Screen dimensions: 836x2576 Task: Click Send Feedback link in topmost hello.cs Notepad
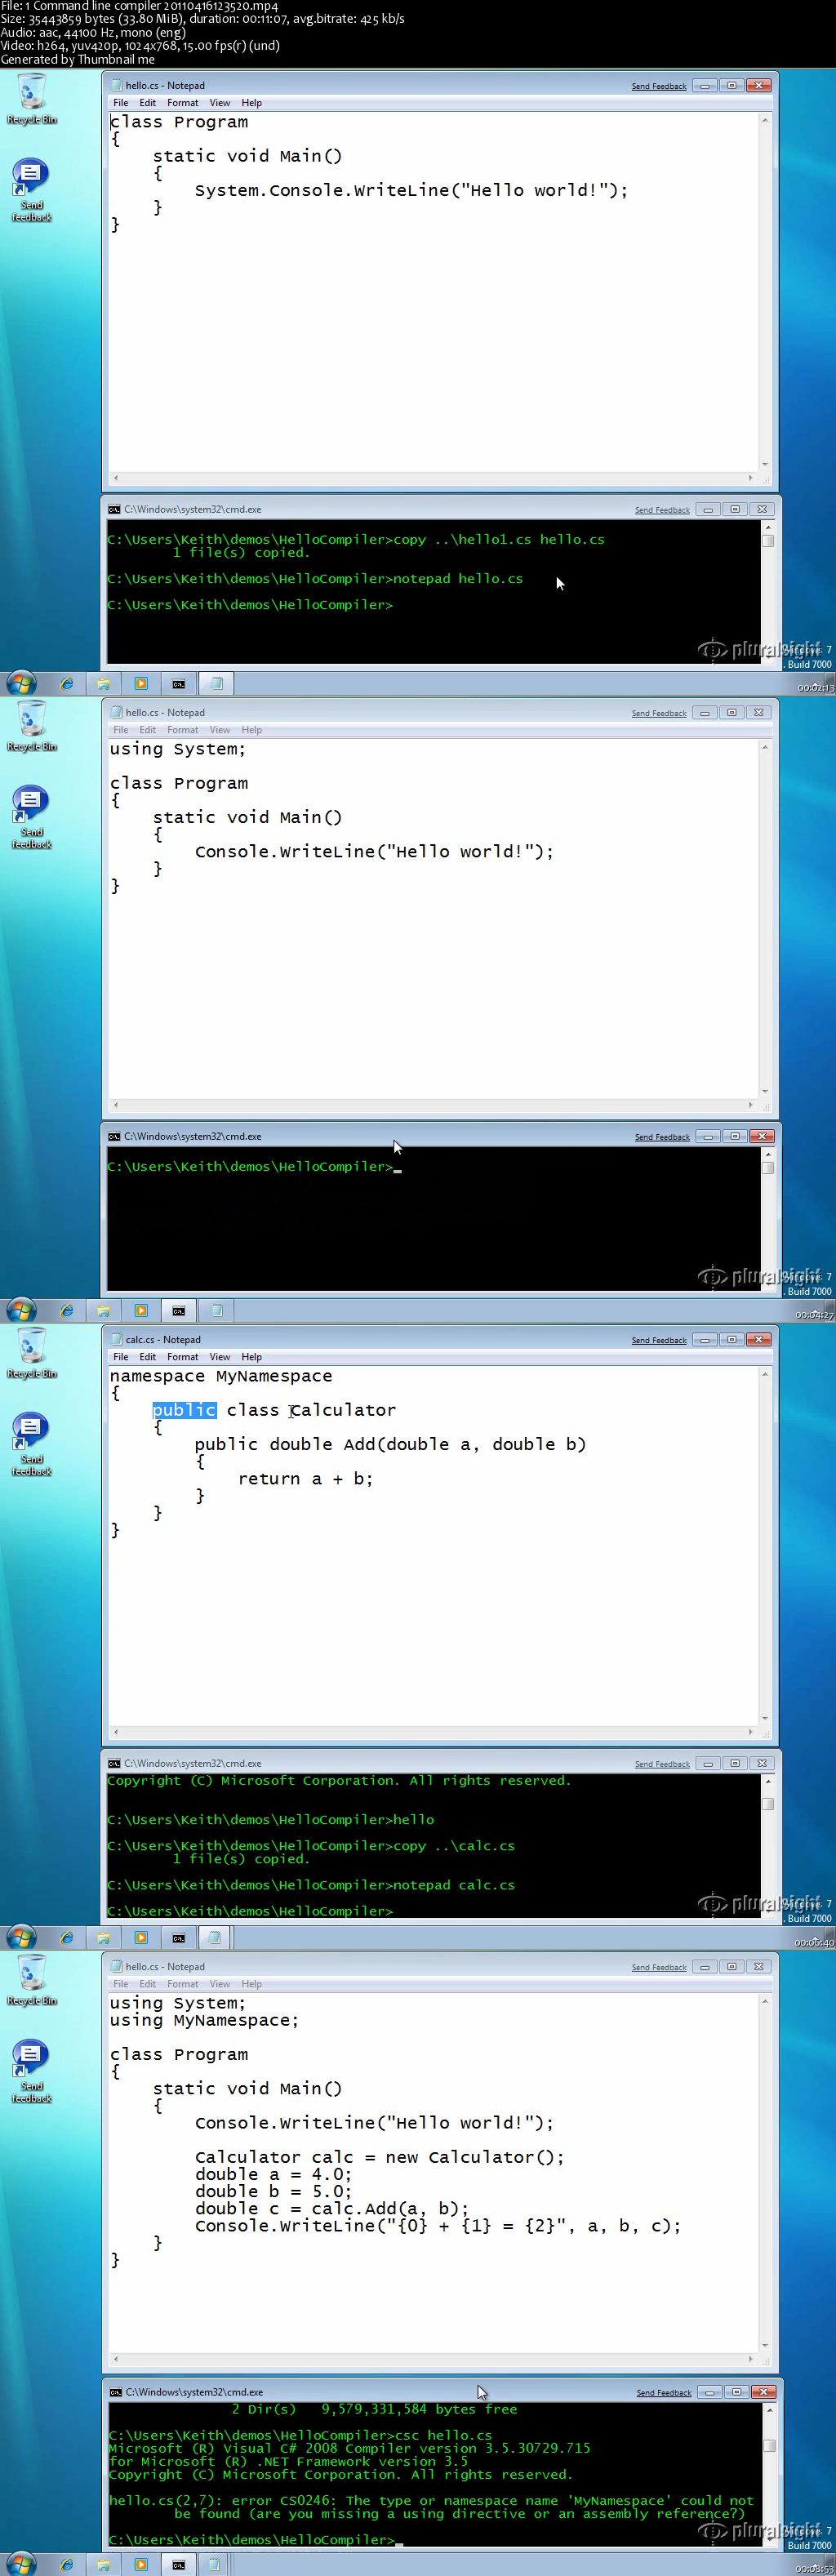pyautogui.click(x=659, y=86)
